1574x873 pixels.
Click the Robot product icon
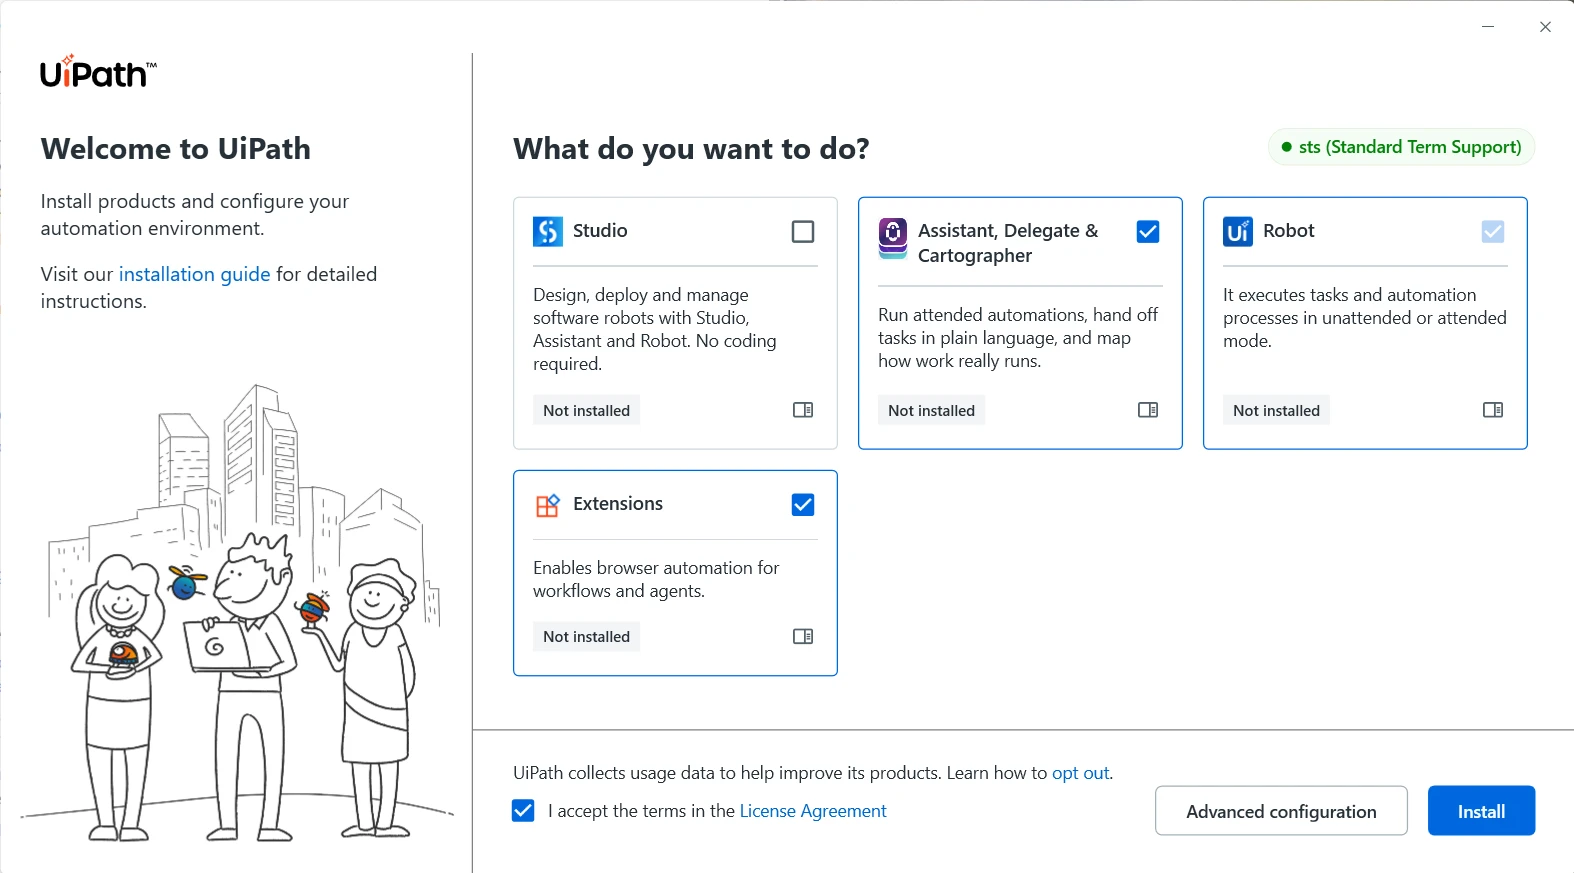1238,232
